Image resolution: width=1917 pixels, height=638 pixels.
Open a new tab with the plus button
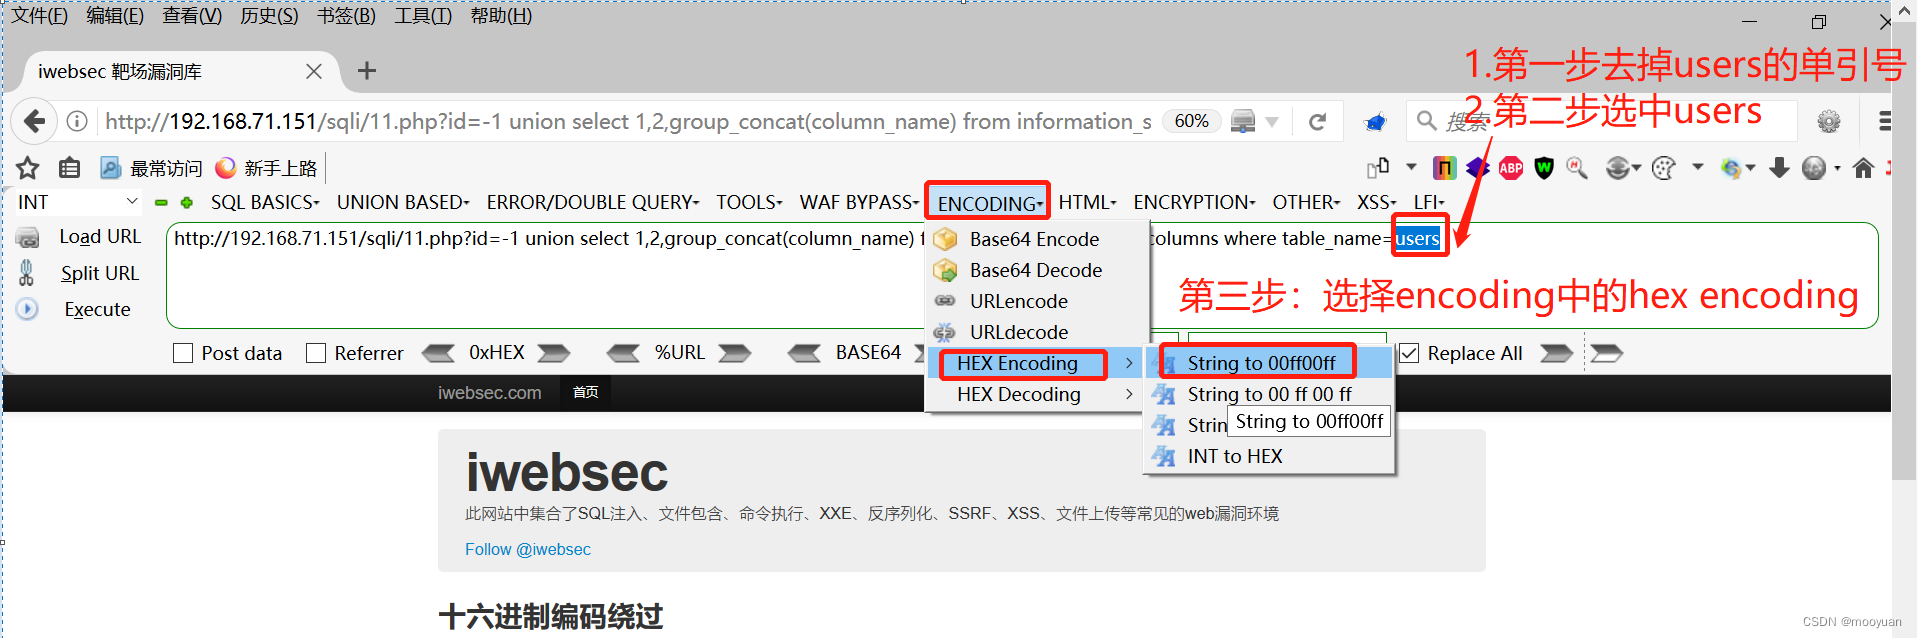point(367,70)
